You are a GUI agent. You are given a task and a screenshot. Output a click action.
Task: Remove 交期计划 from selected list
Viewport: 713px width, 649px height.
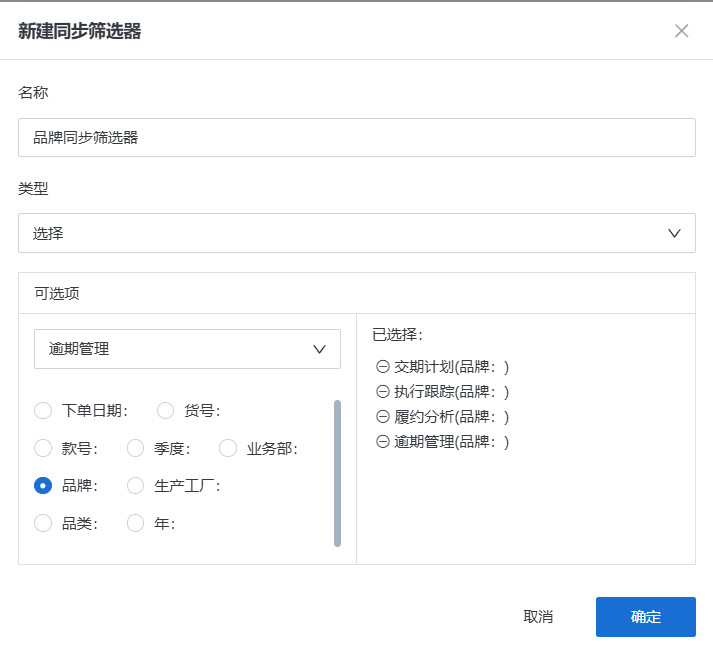point(382,367)
